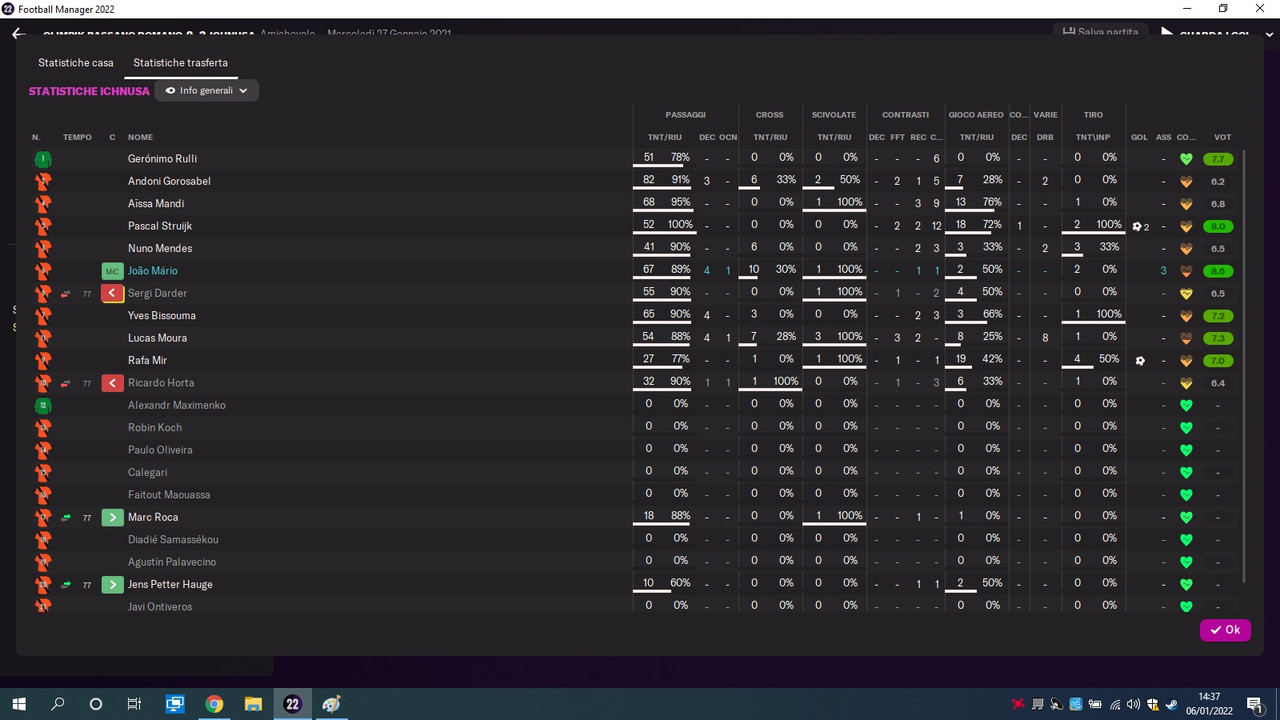Image resolution: width=1280 pixels, height=720 pixels.
Task: Sort players by the ASS column header
Action: (x=1163, y=137)
